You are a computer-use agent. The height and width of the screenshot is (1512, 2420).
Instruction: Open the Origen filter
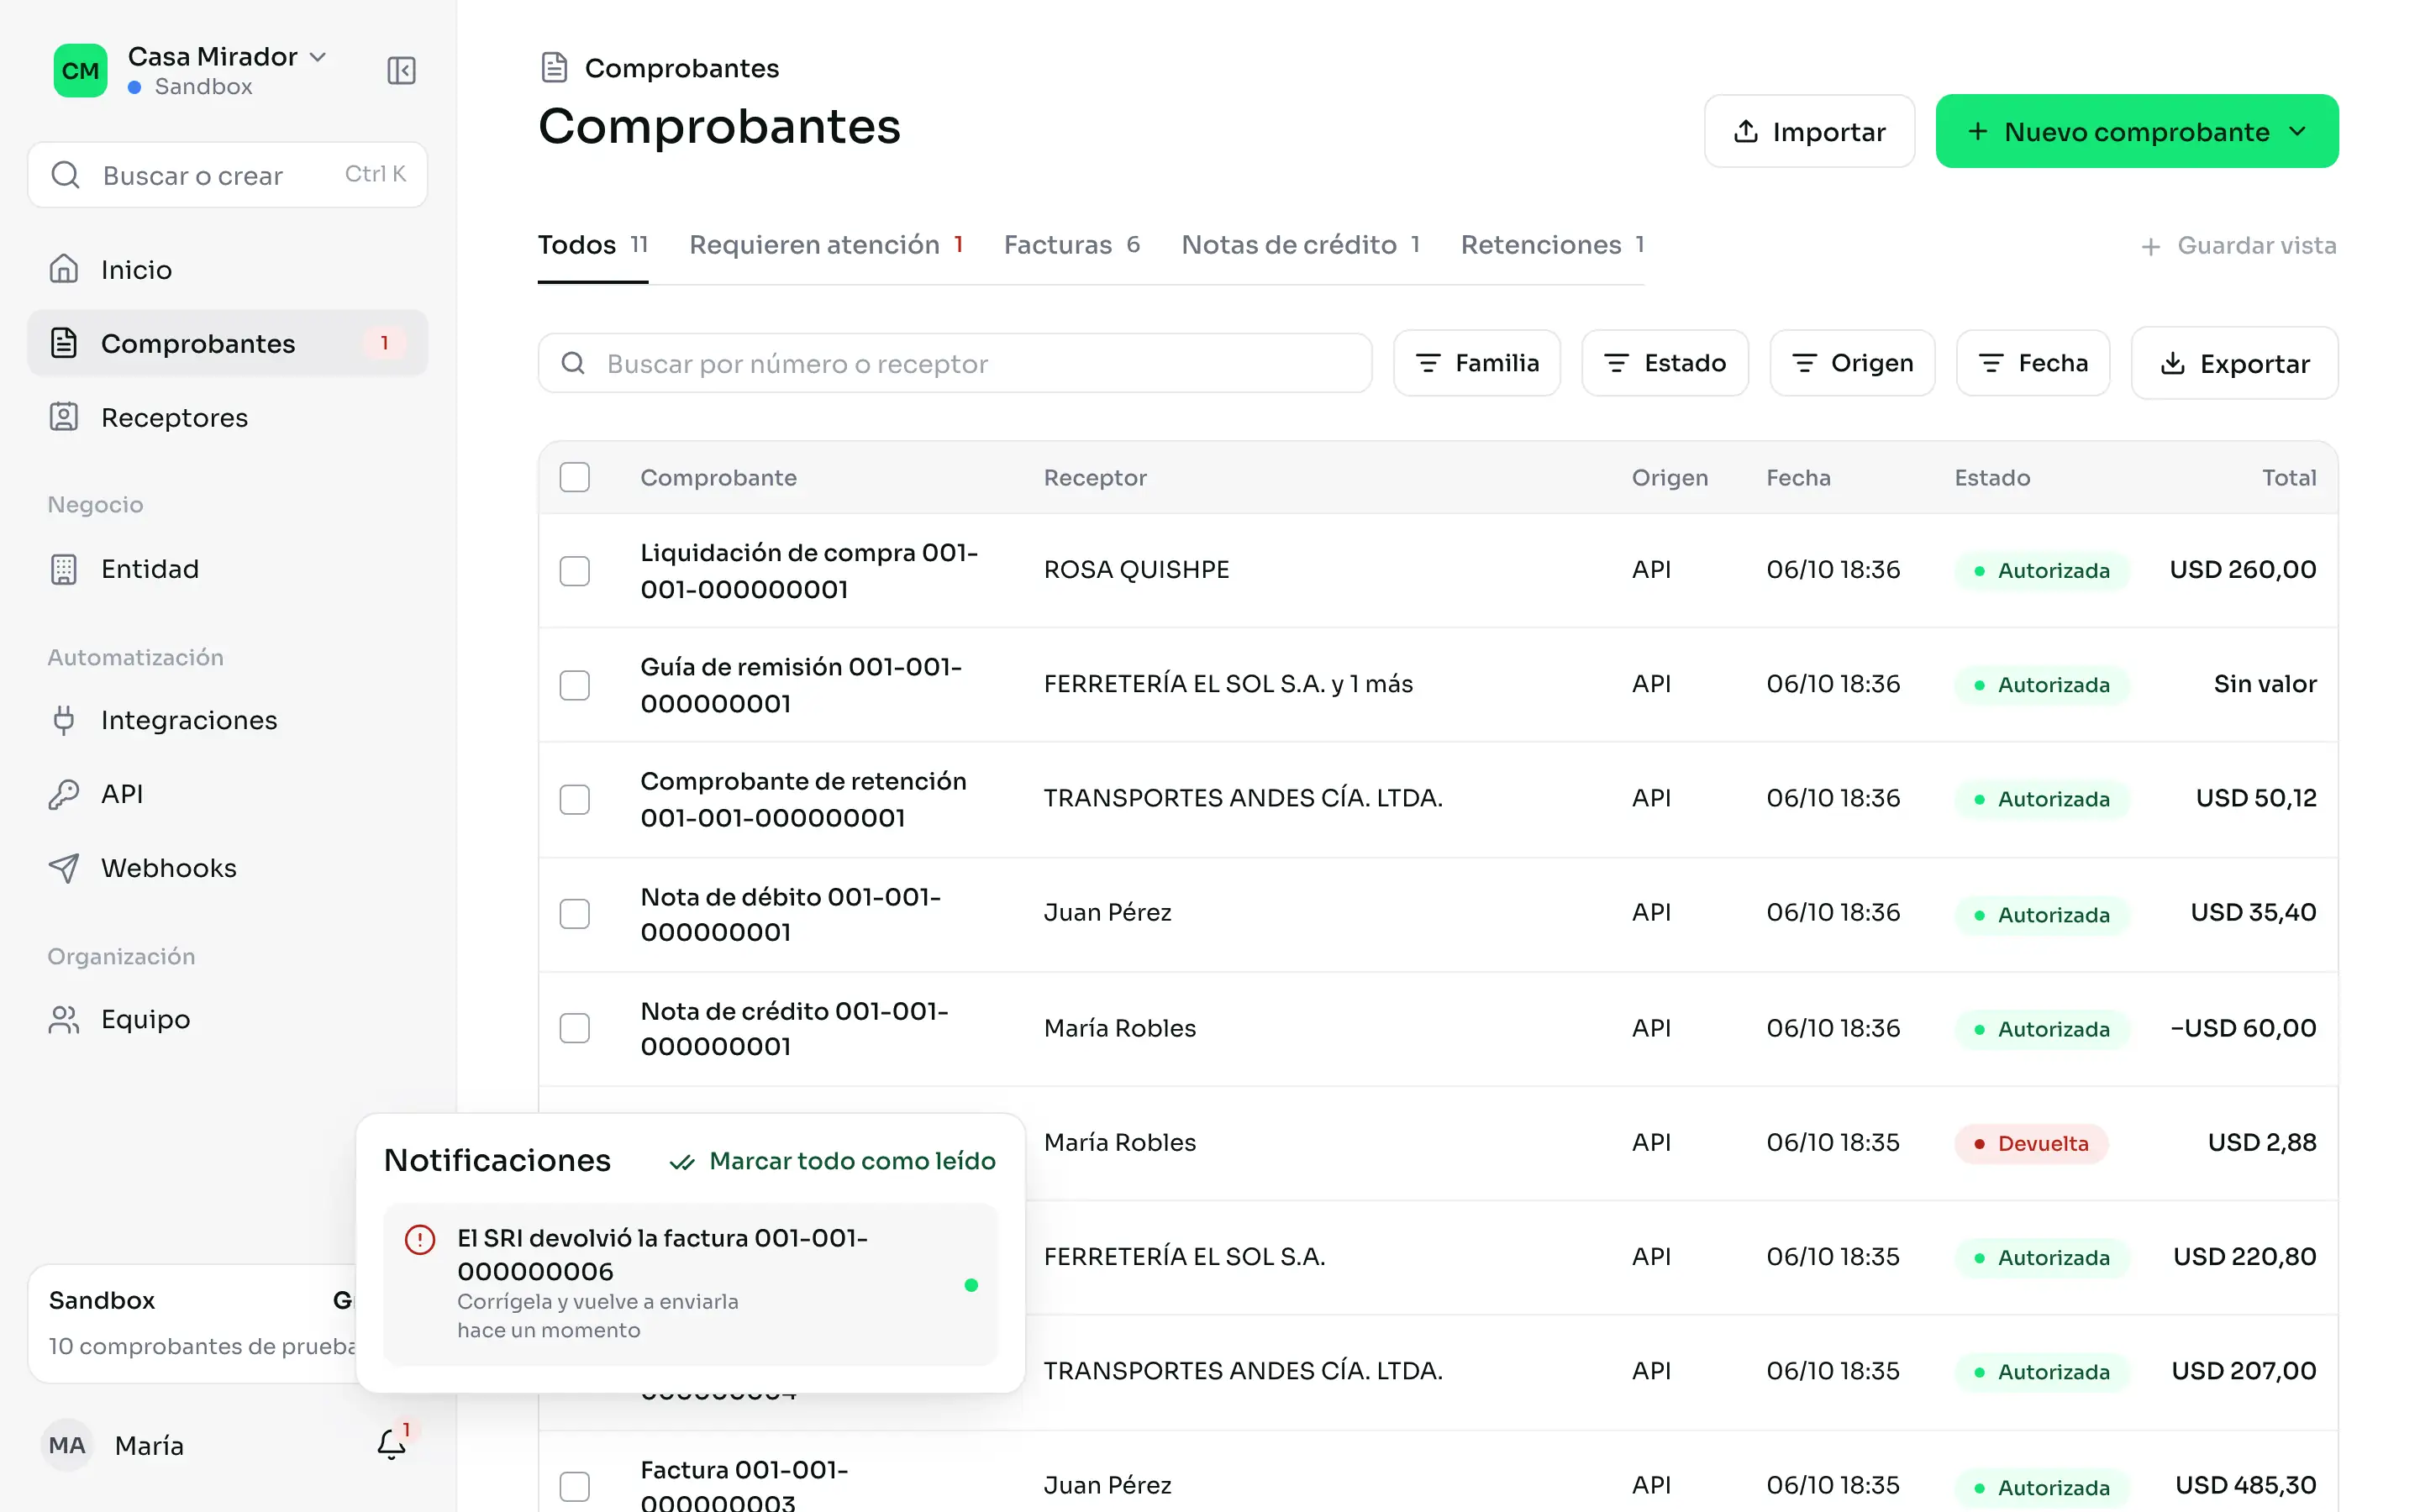click(1852, 363)
